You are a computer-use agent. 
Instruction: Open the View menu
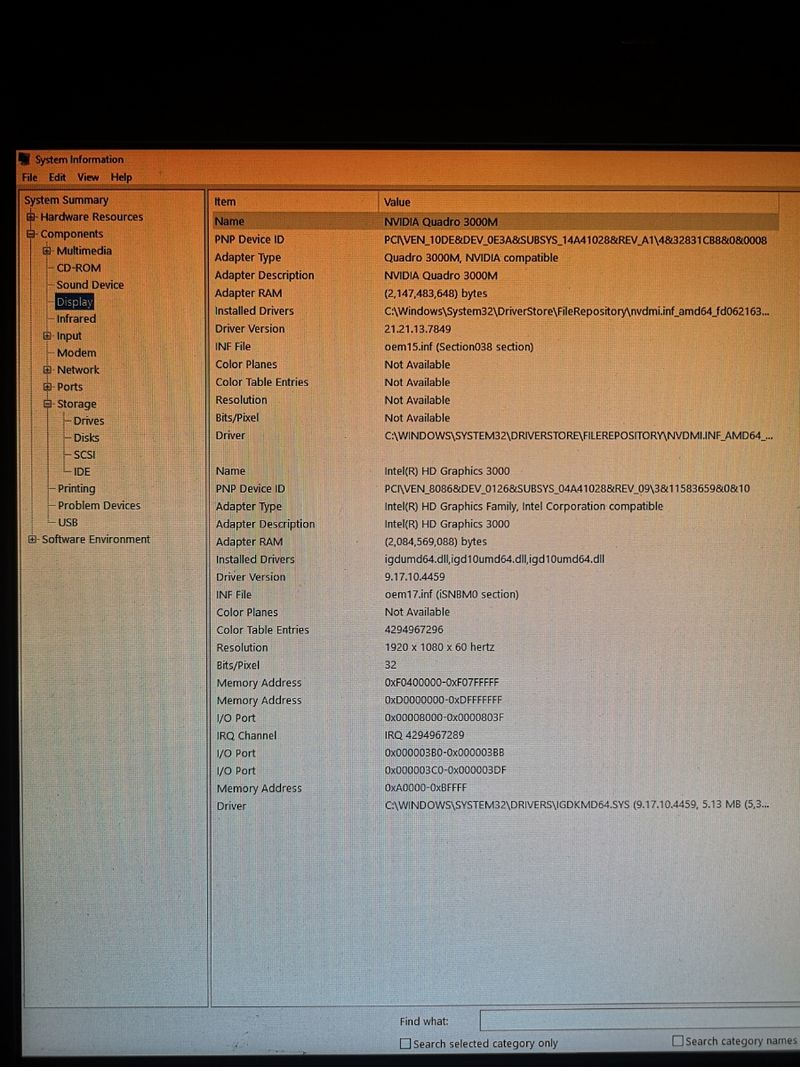(88, 177)
